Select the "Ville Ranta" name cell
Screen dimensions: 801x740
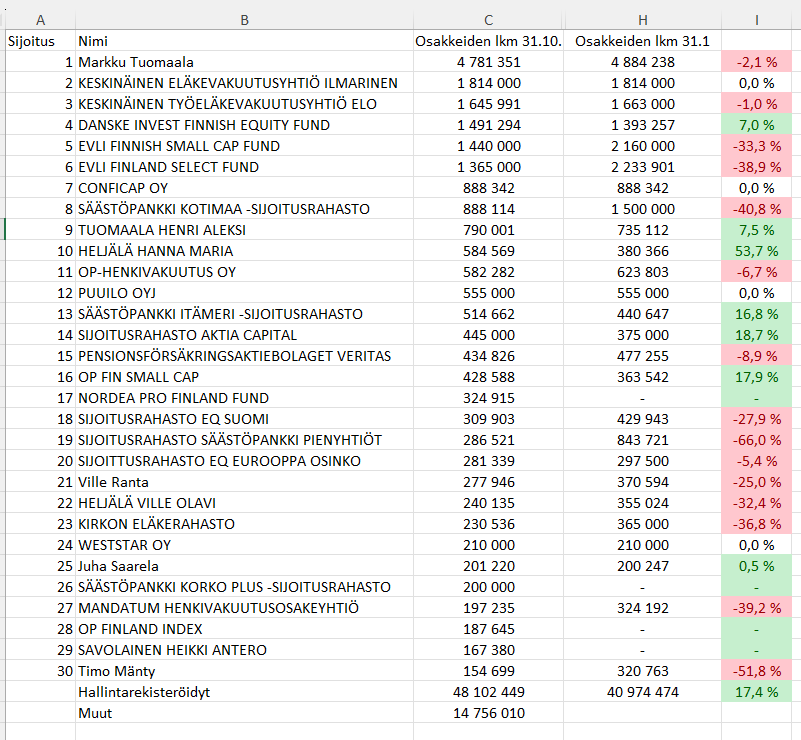(x=244, y=482)
